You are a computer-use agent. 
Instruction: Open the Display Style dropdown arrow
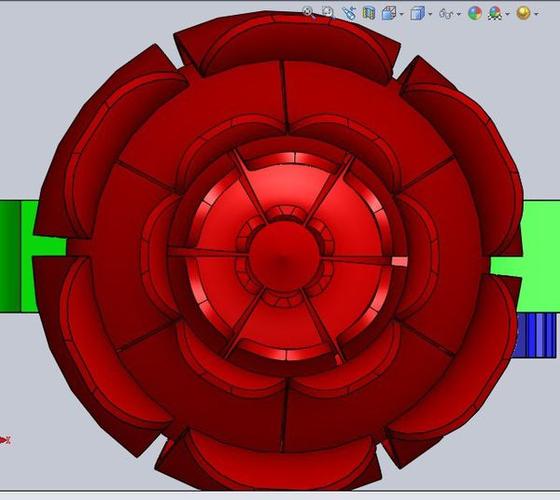tap(430, 14)
